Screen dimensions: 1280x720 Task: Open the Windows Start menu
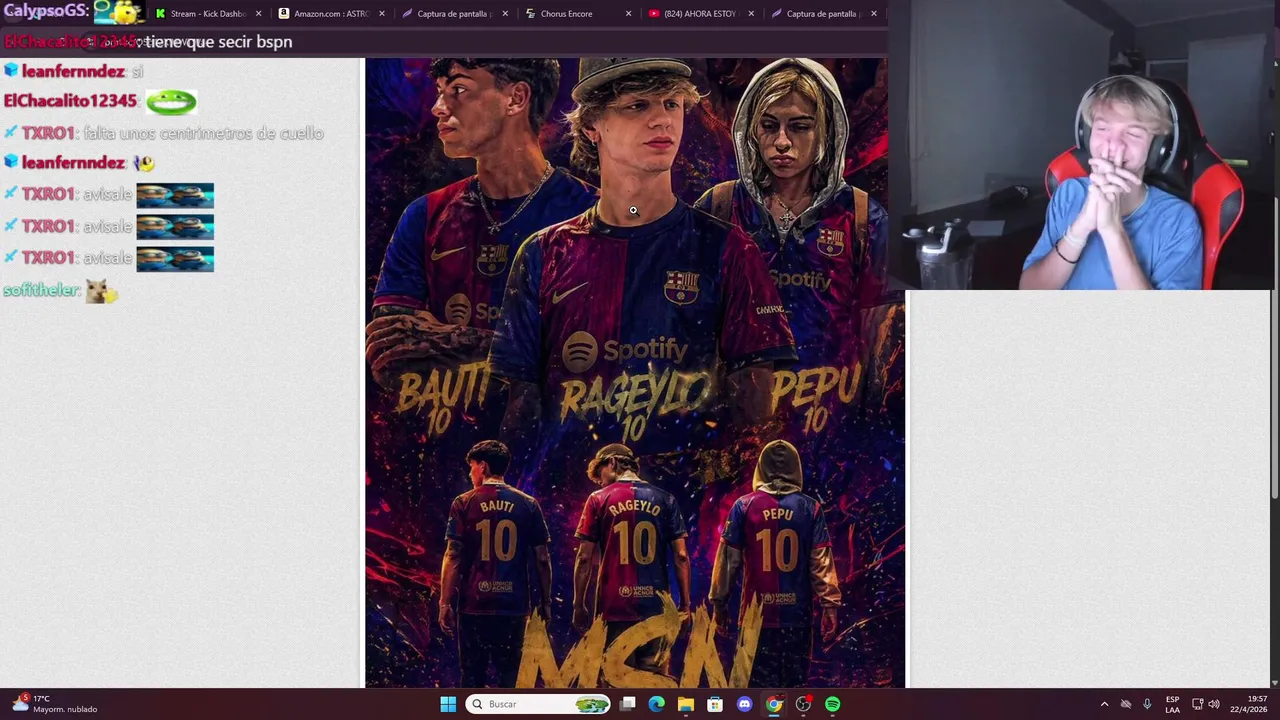point(448,704)
